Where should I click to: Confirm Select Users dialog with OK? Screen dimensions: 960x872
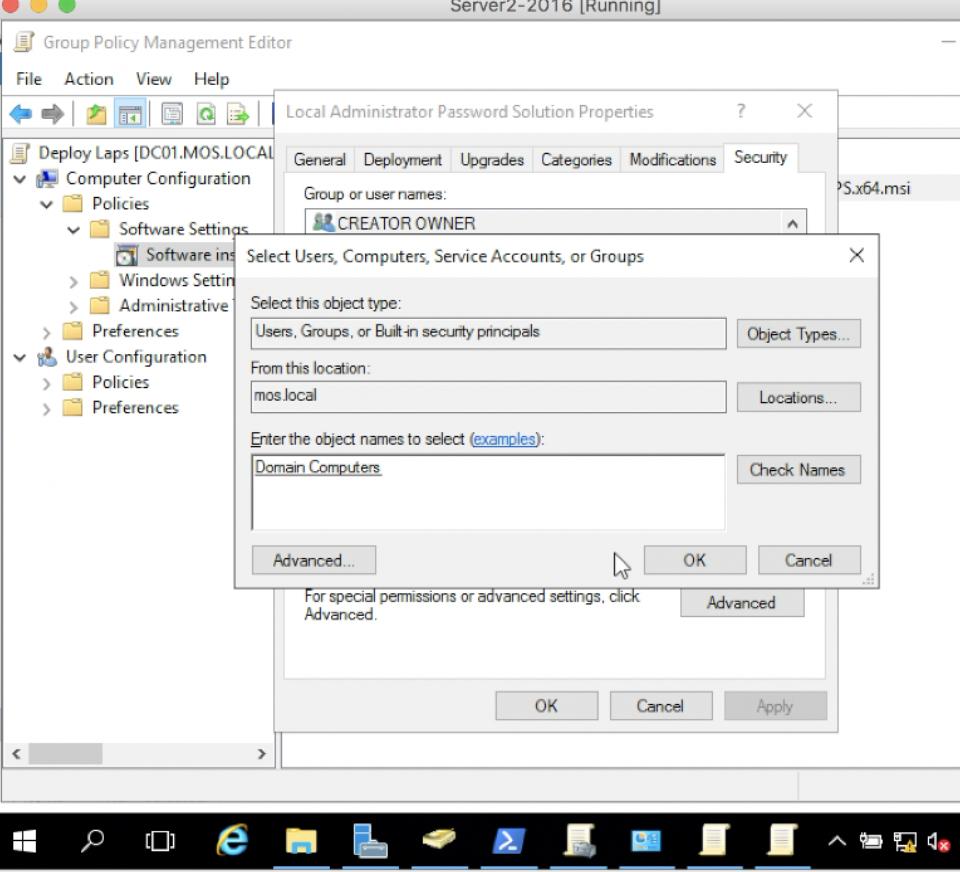click(x=695, y=560)
